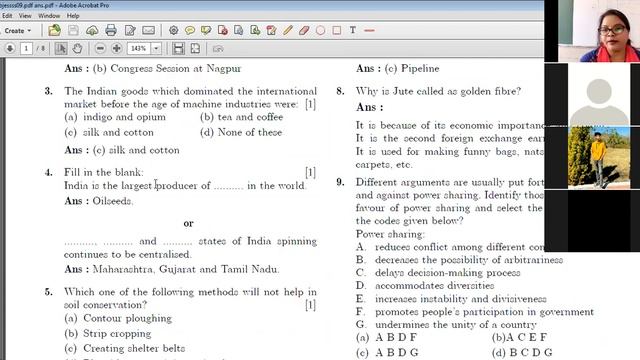Click the 143% zoom value field
The width and height of the screenshot is (640, 360).
pyautogui.click(x=139, y=49)
